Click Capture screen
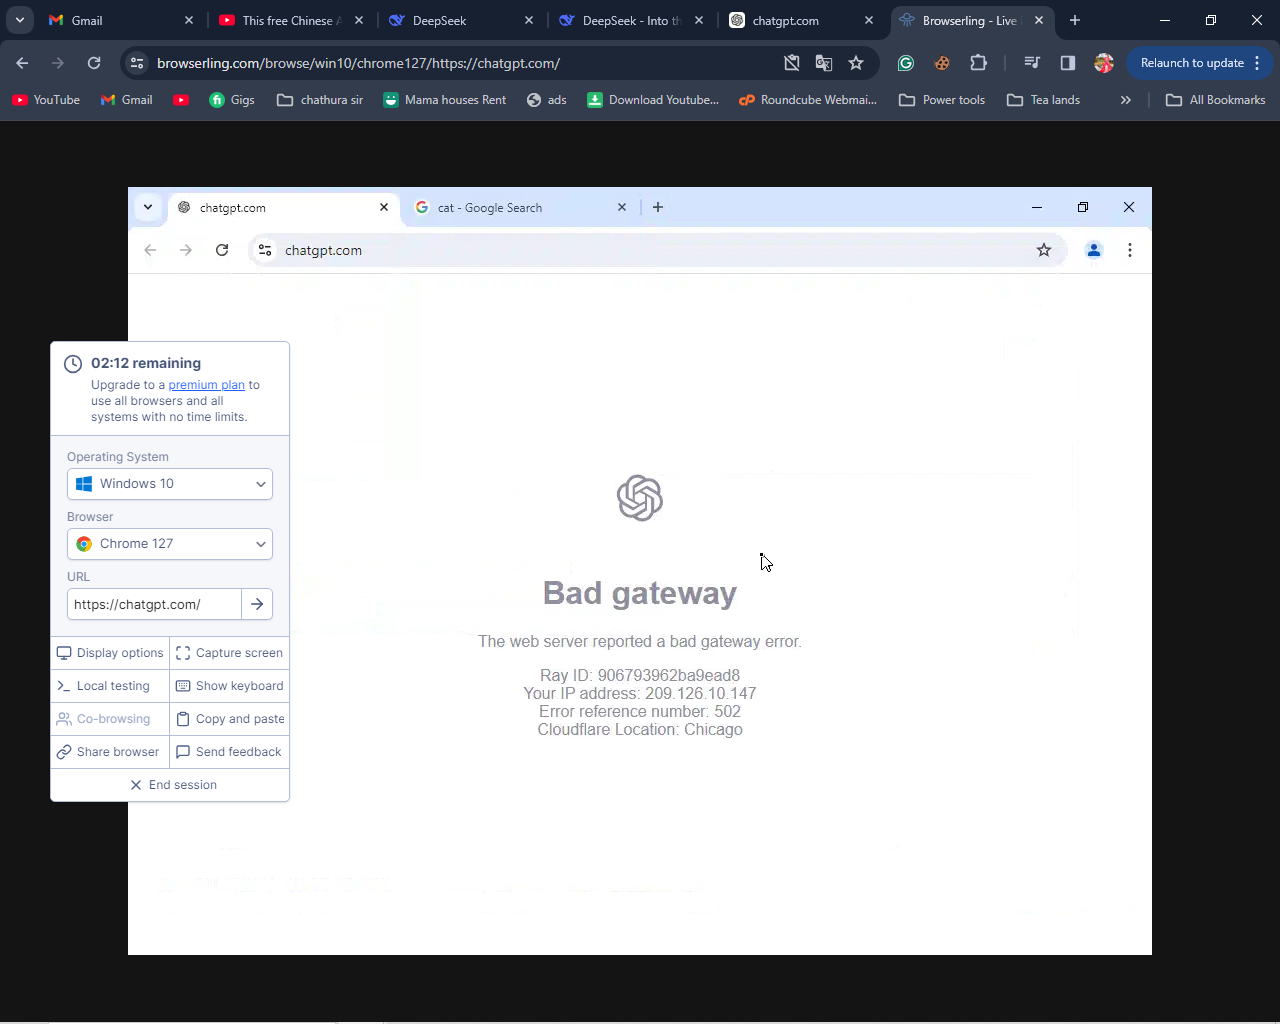 point(229,653)
